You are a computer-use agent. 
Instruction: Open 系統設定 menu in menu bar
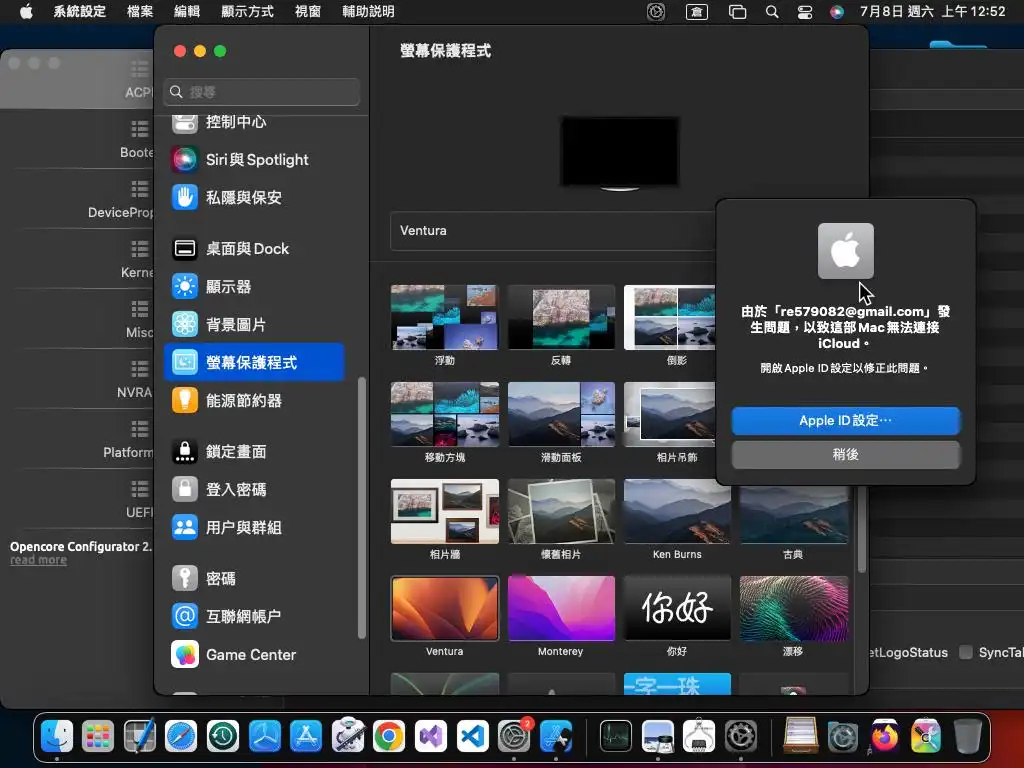pyautogui.click(x=79, y=11)
